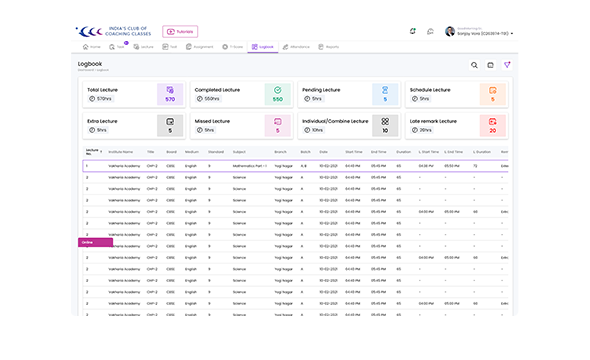Click the India's Club of Coaching Classes logo
Screen dimensions: 590x360
click(x=114, y=32)
